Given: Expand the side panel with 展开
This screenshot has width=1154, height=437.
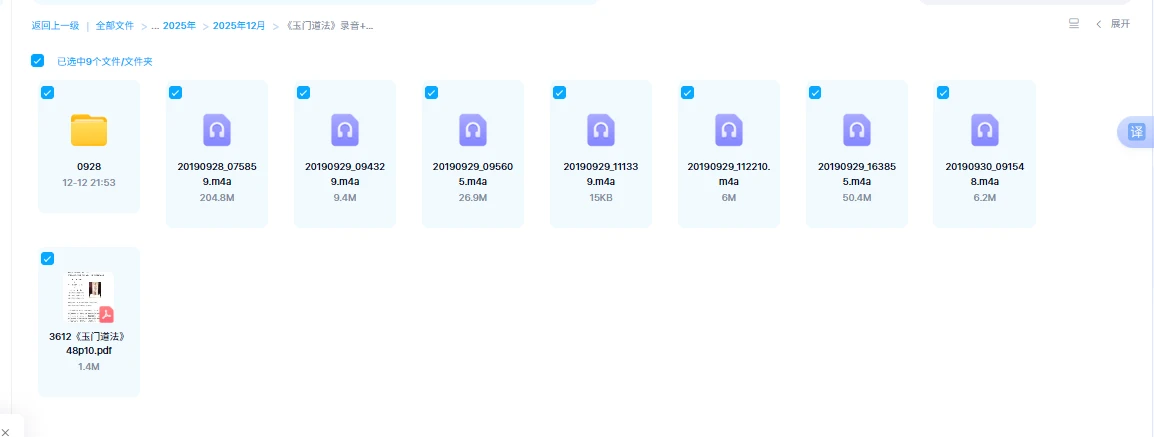Looking at the screenshot, I should (1114, 24).
